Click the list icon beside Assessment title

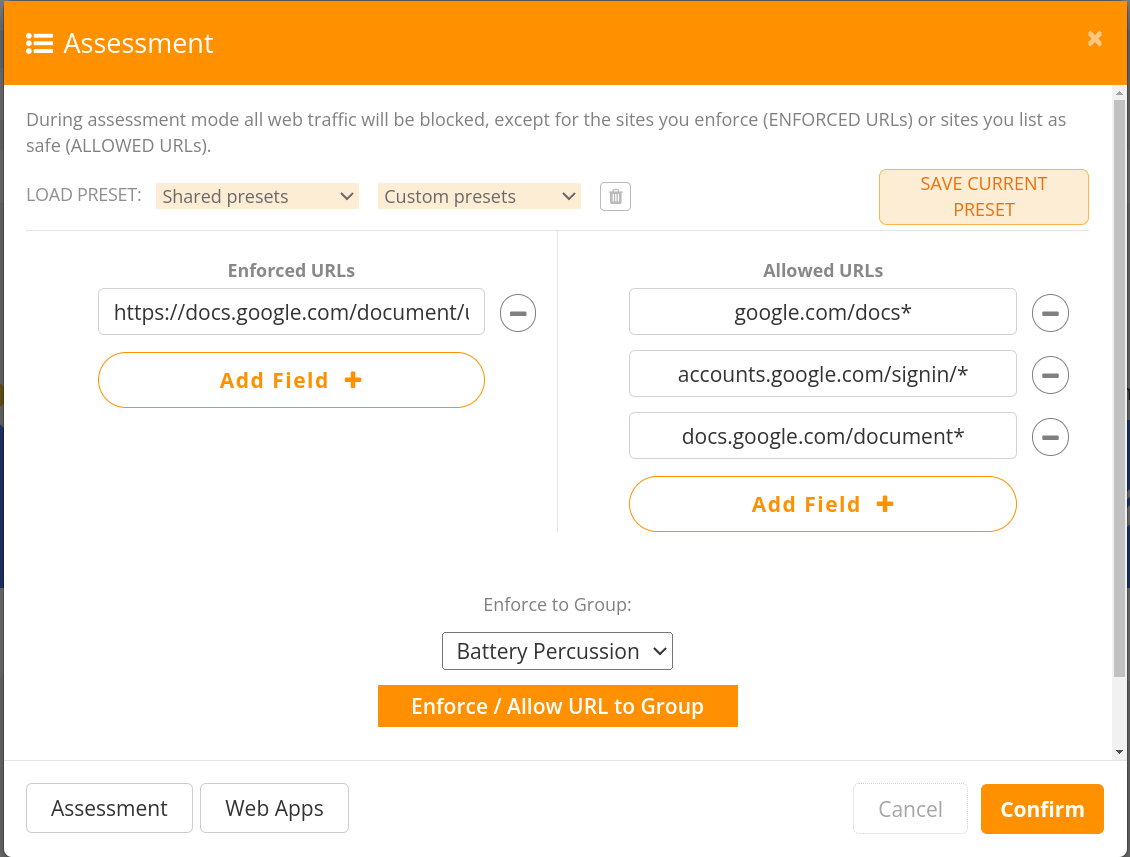point(40,44)
